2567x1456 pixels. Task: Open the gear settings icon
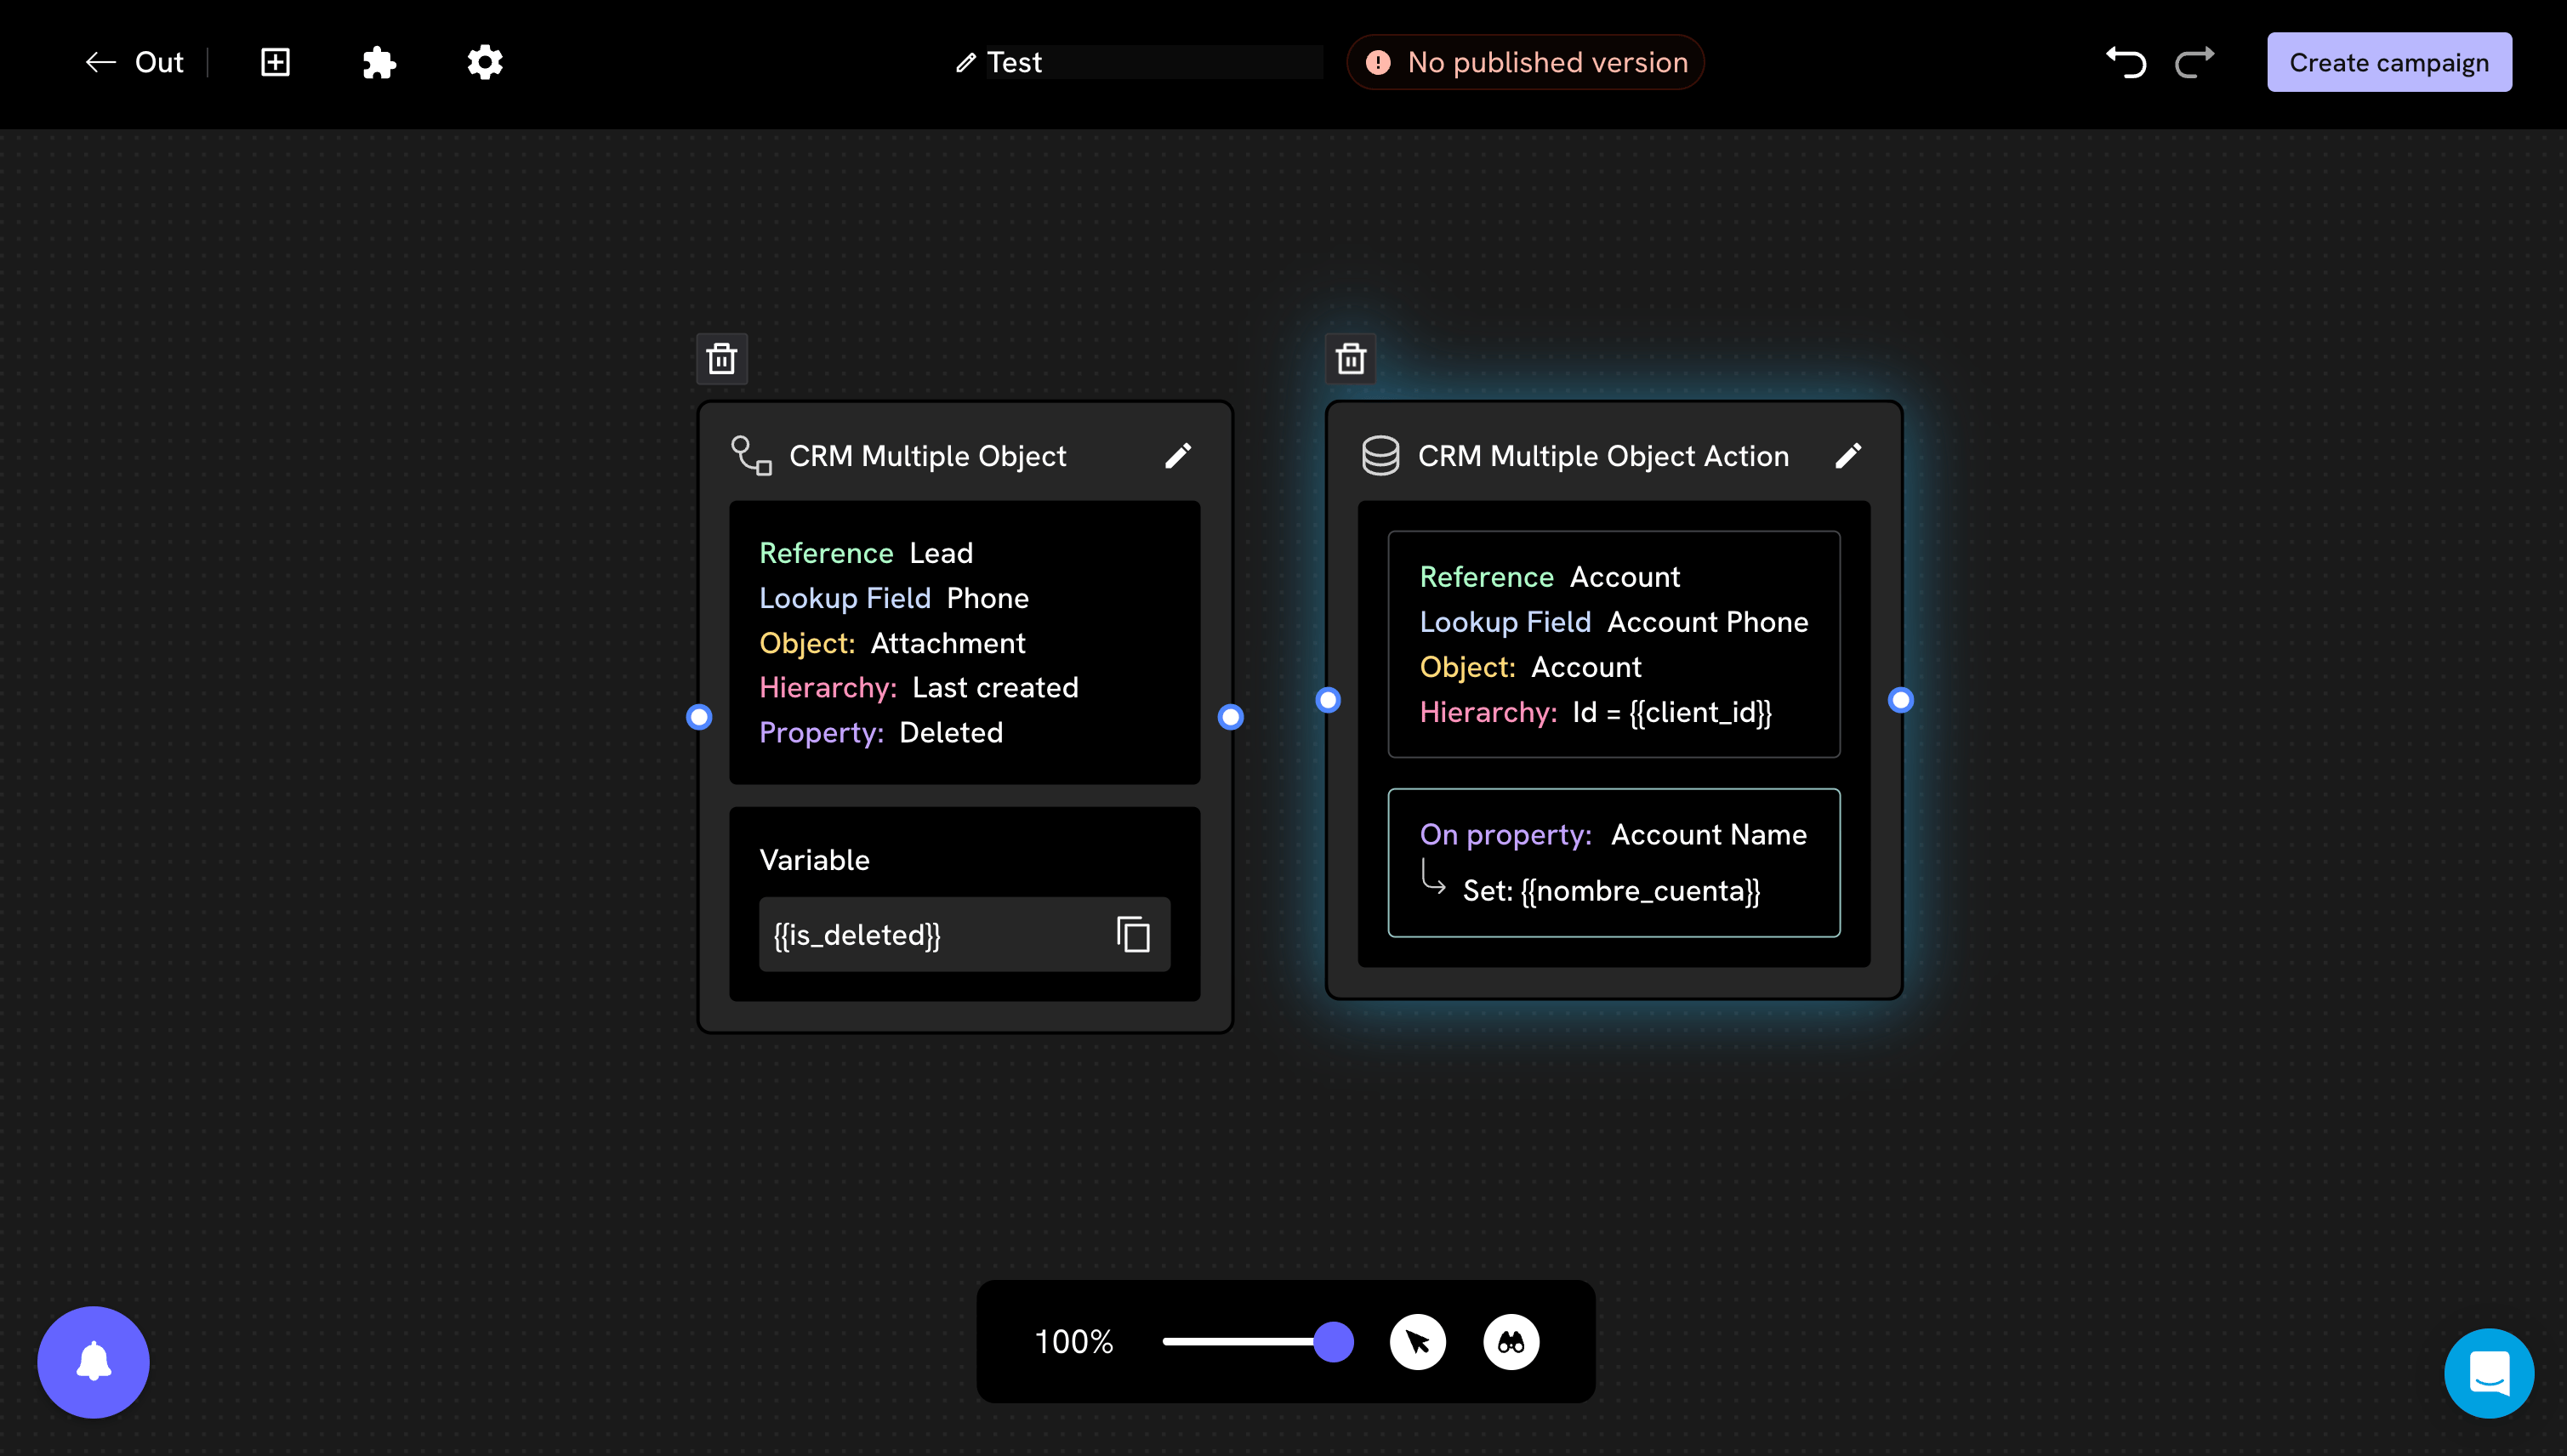tap(485, 62)
